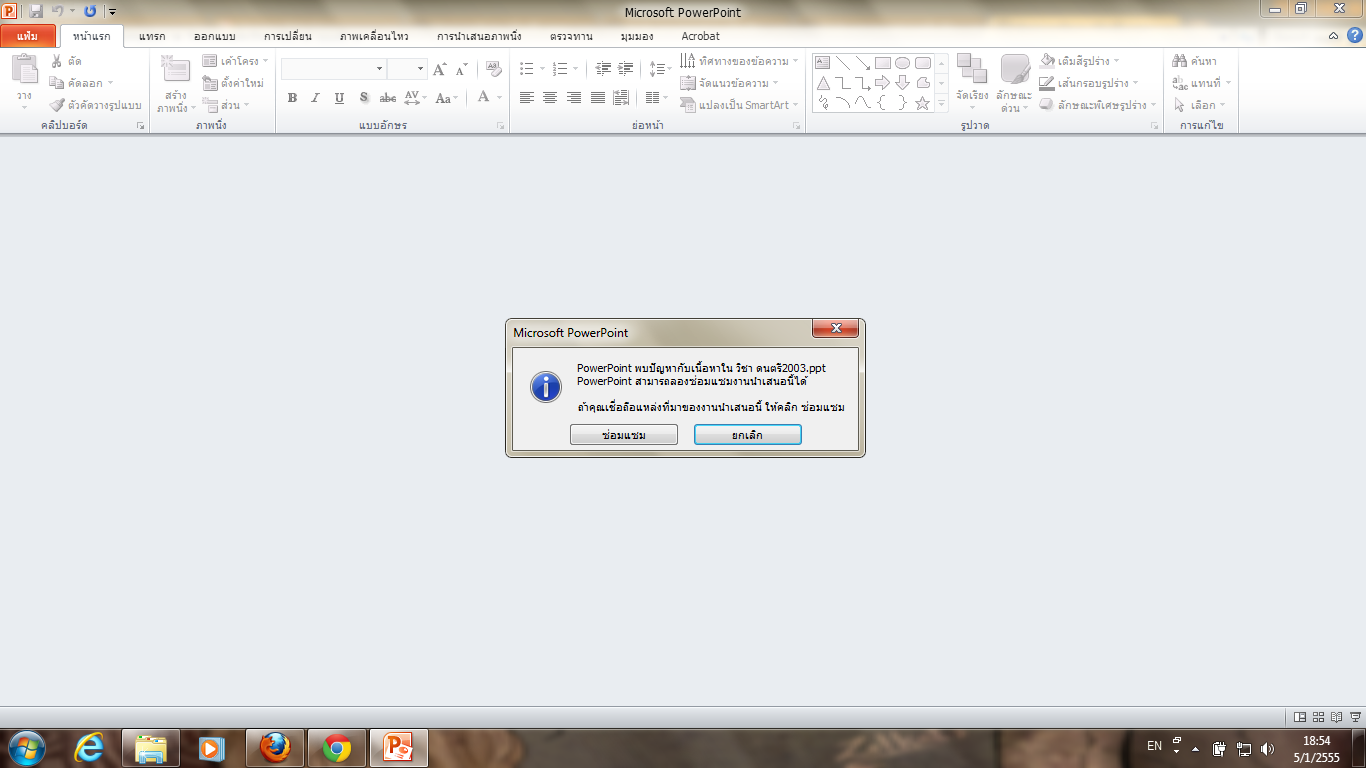The image size is (1366, 768).
Task: Expand the shapes gallery More arrow
Action: click(941, 104)
